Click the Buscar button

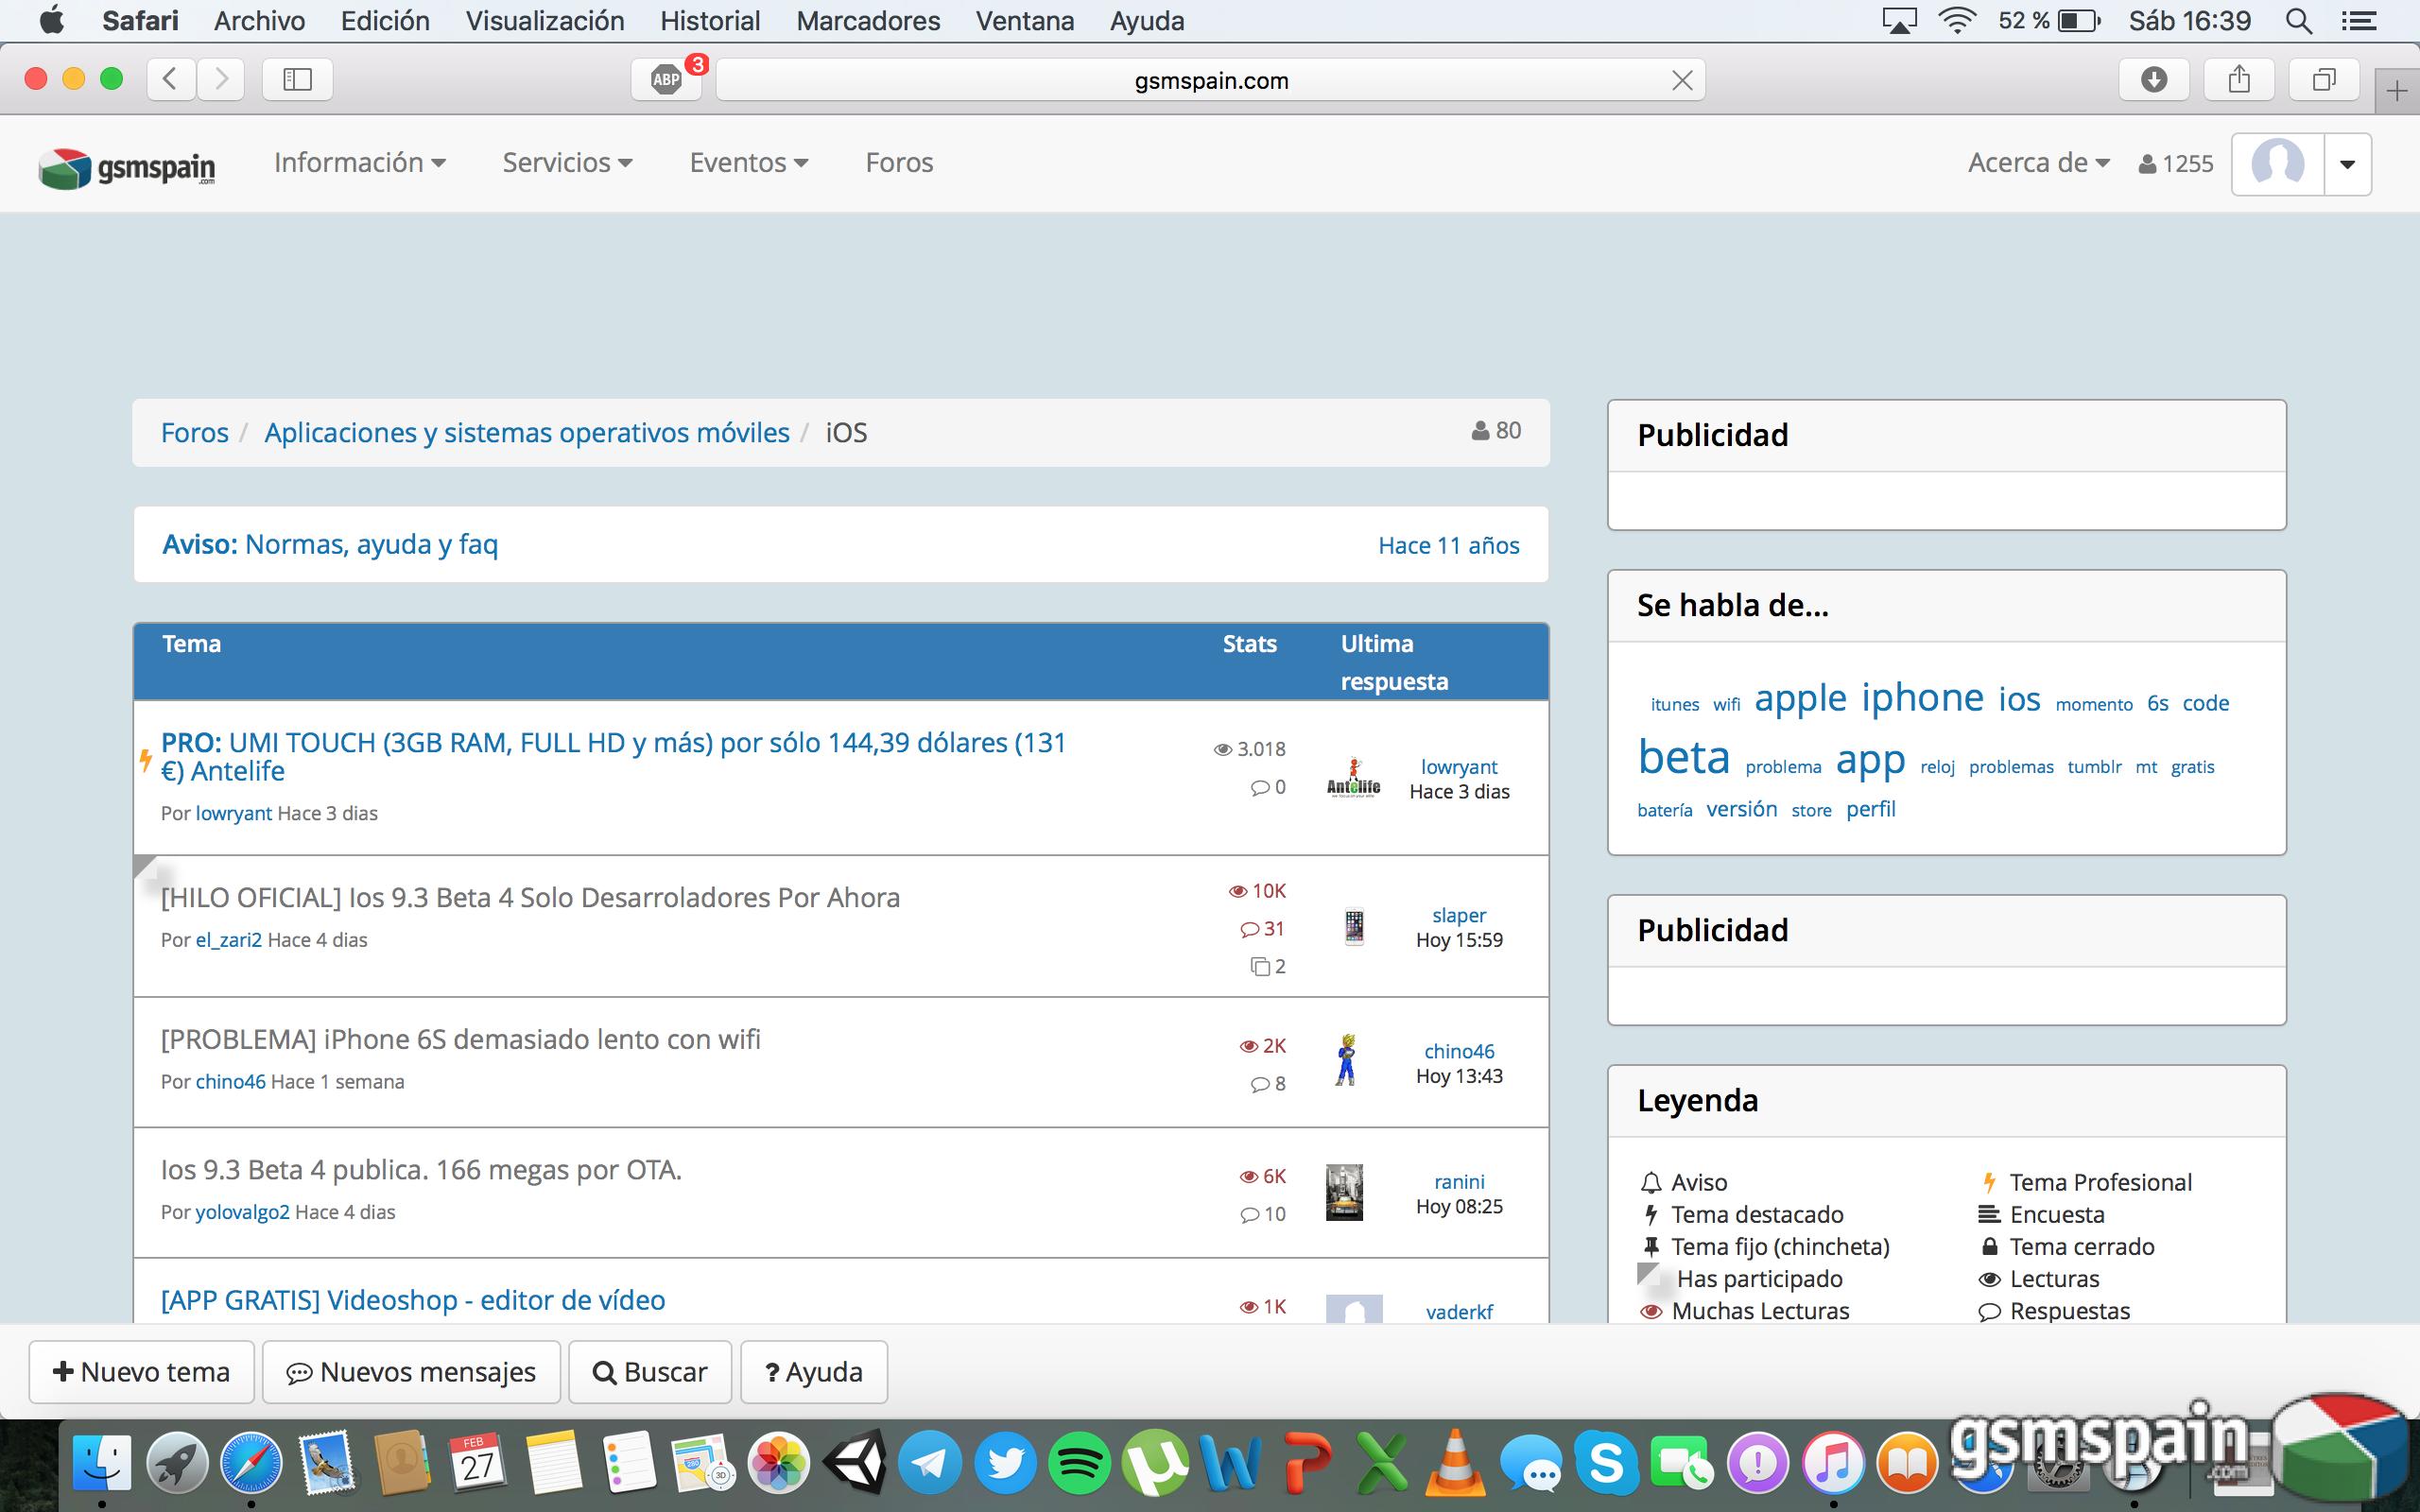(x=650, y=1372)
